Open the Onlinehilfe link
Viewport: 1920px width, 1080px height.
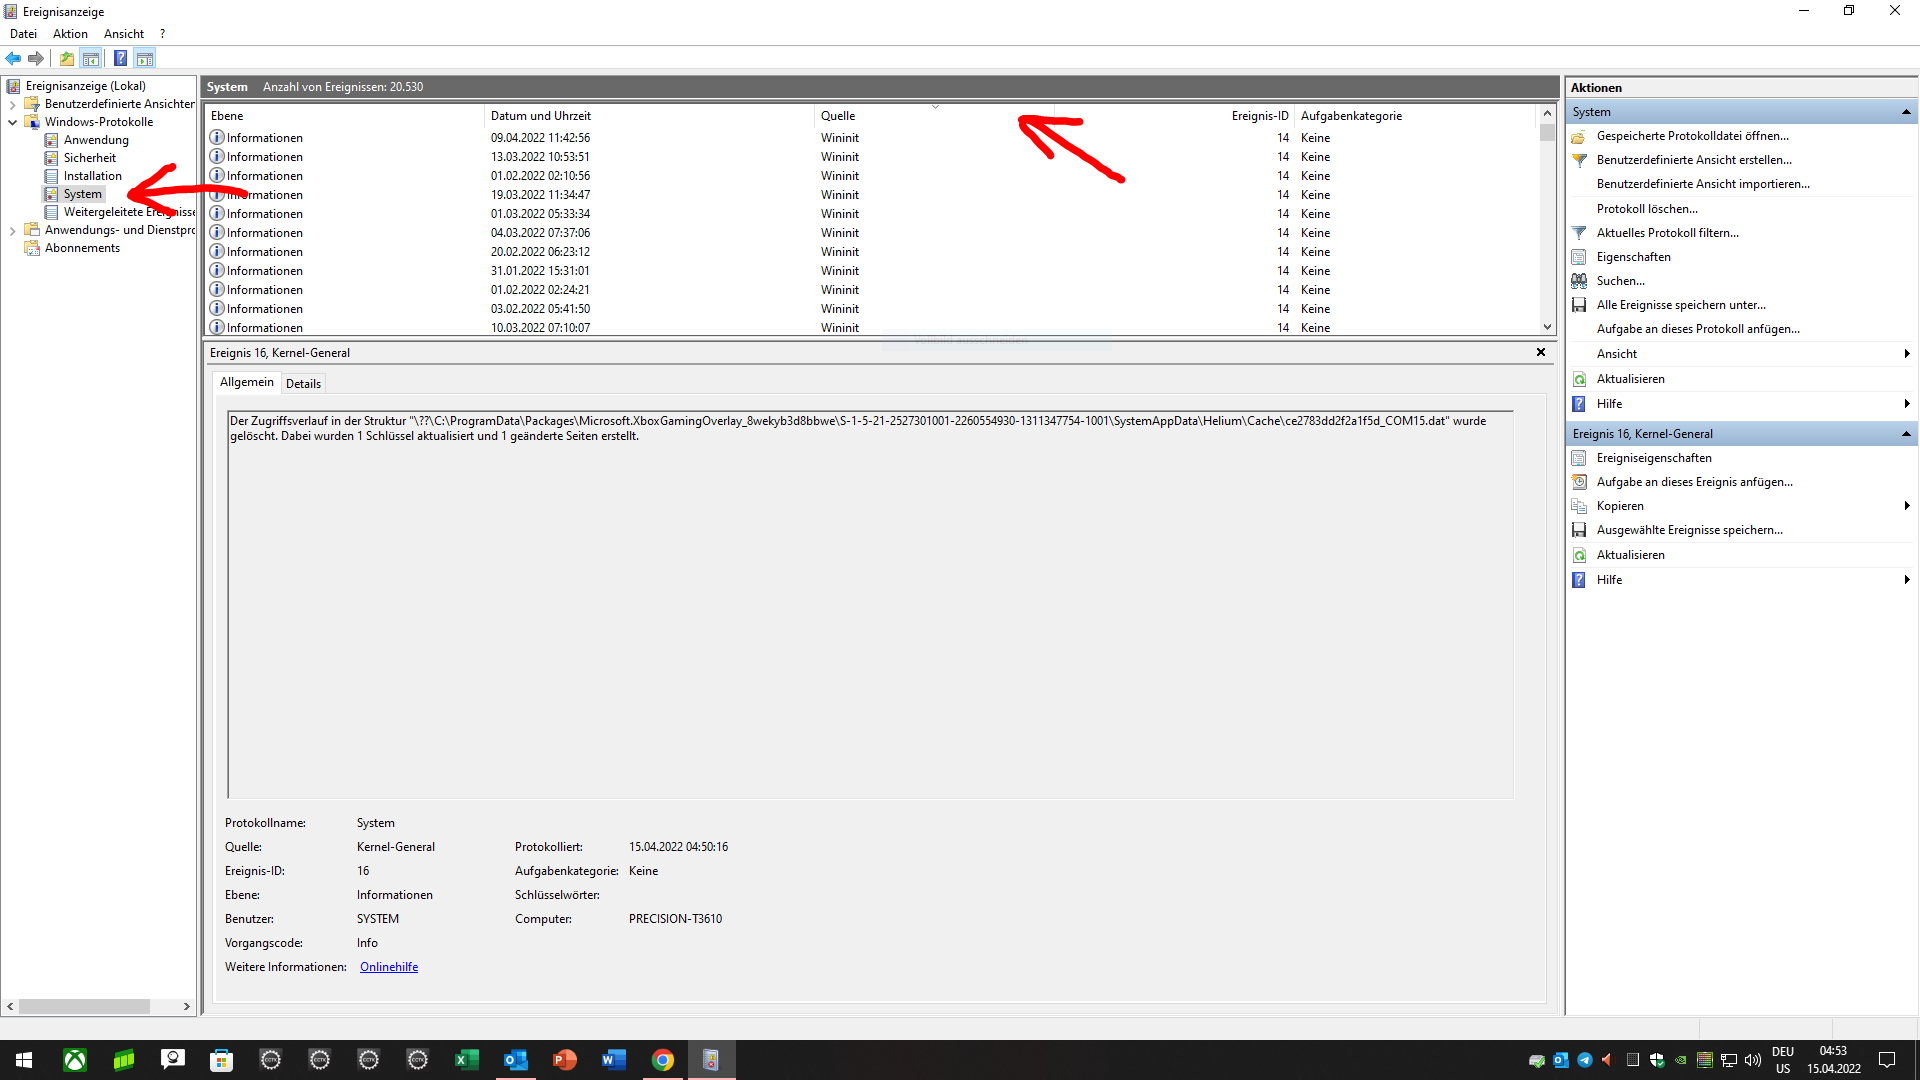[389, 967]
